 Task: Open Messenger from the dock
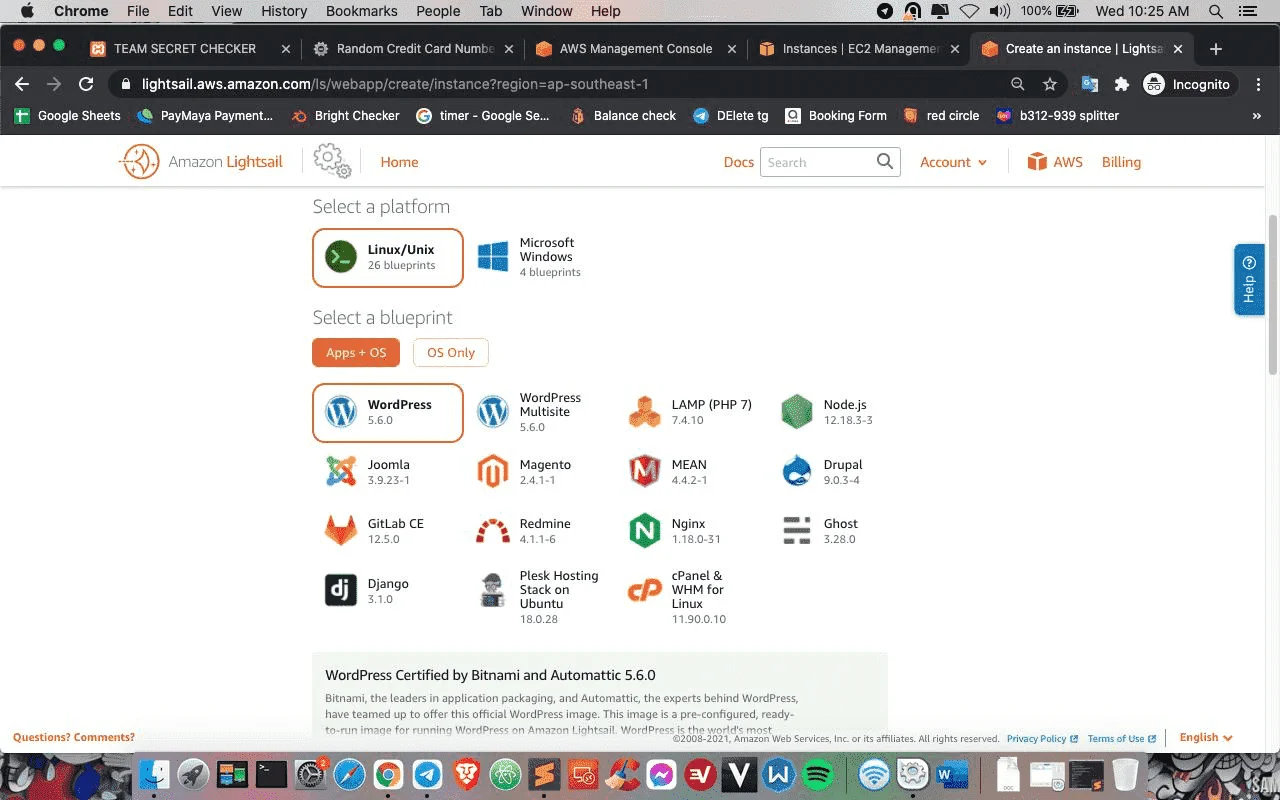pyautogui.click(x=662, y=774)
